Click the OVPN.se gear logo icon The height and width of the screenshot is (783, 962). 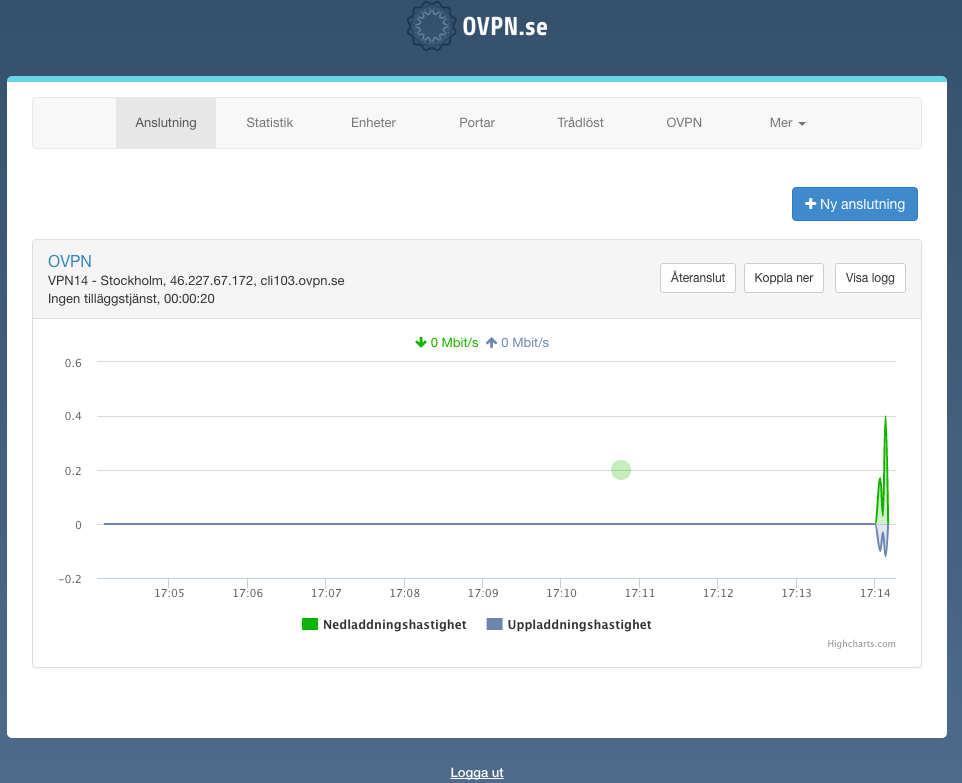tap(431, 26)
